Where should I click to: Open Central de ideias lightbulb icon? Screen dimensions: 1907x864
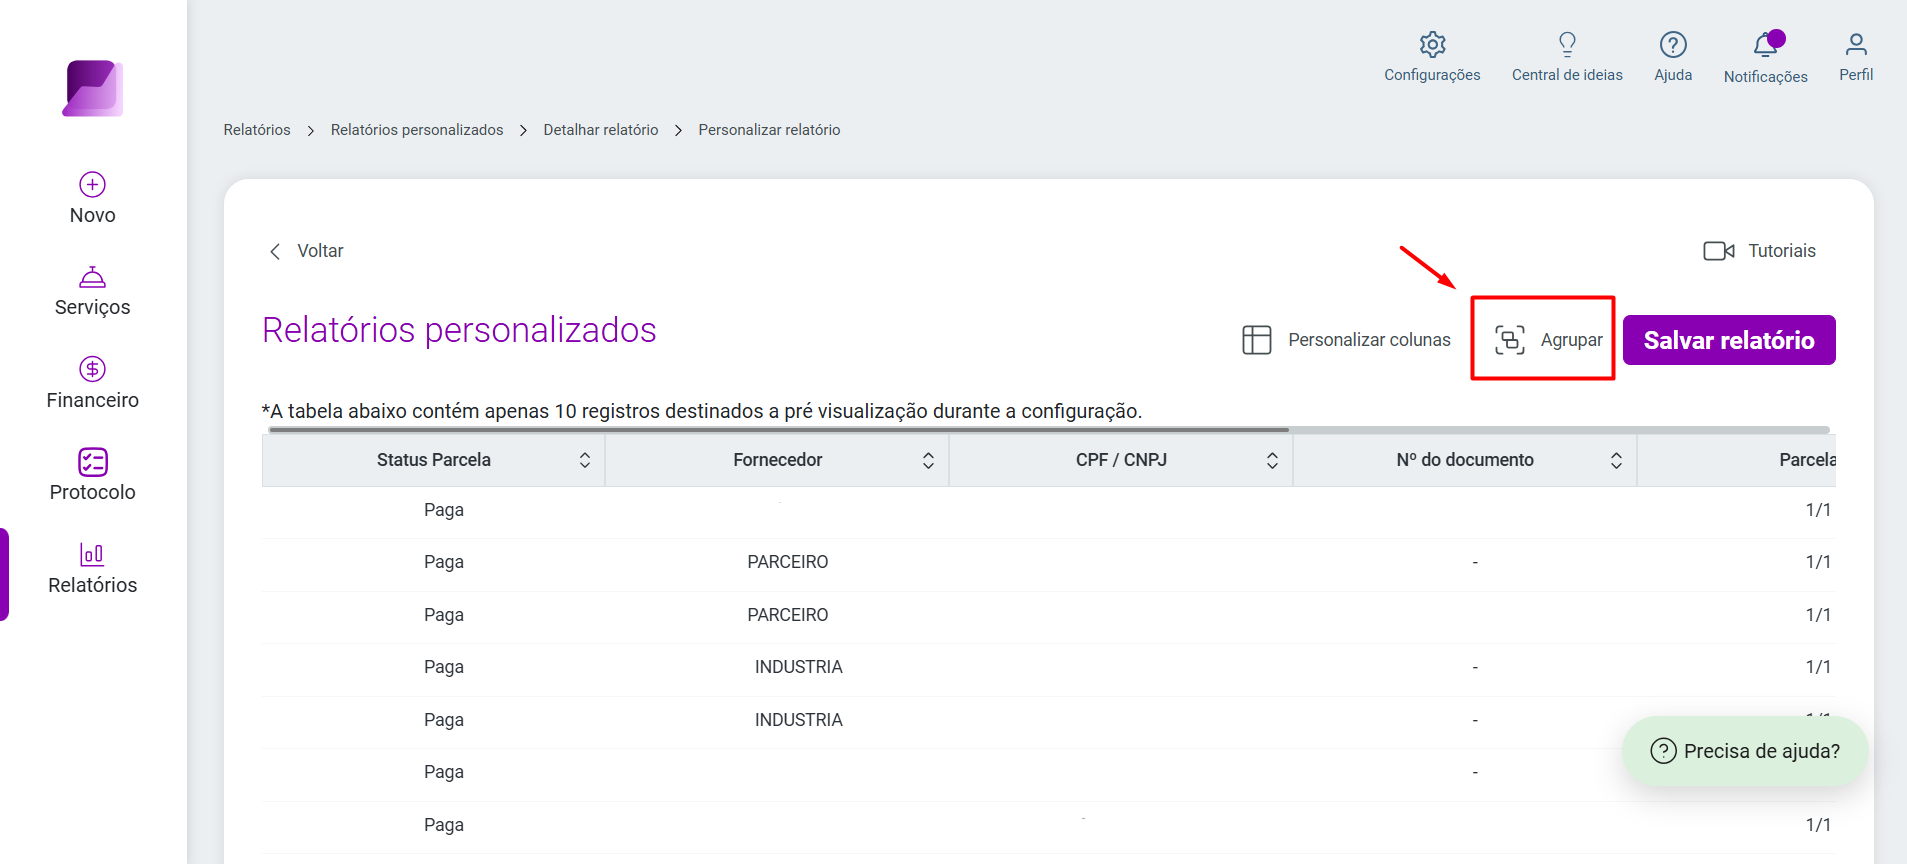coord(1567,44)
